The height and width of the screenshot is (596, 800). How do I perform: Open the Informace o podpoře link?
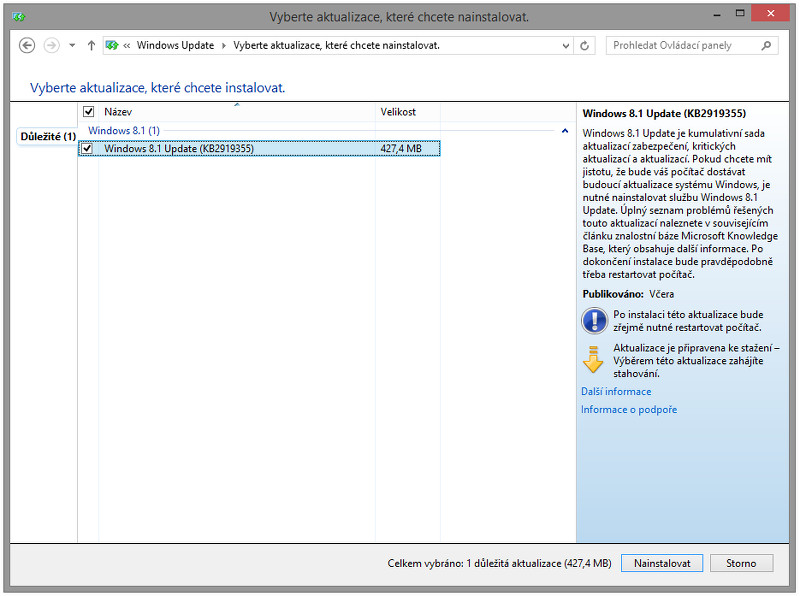point(629,409)
